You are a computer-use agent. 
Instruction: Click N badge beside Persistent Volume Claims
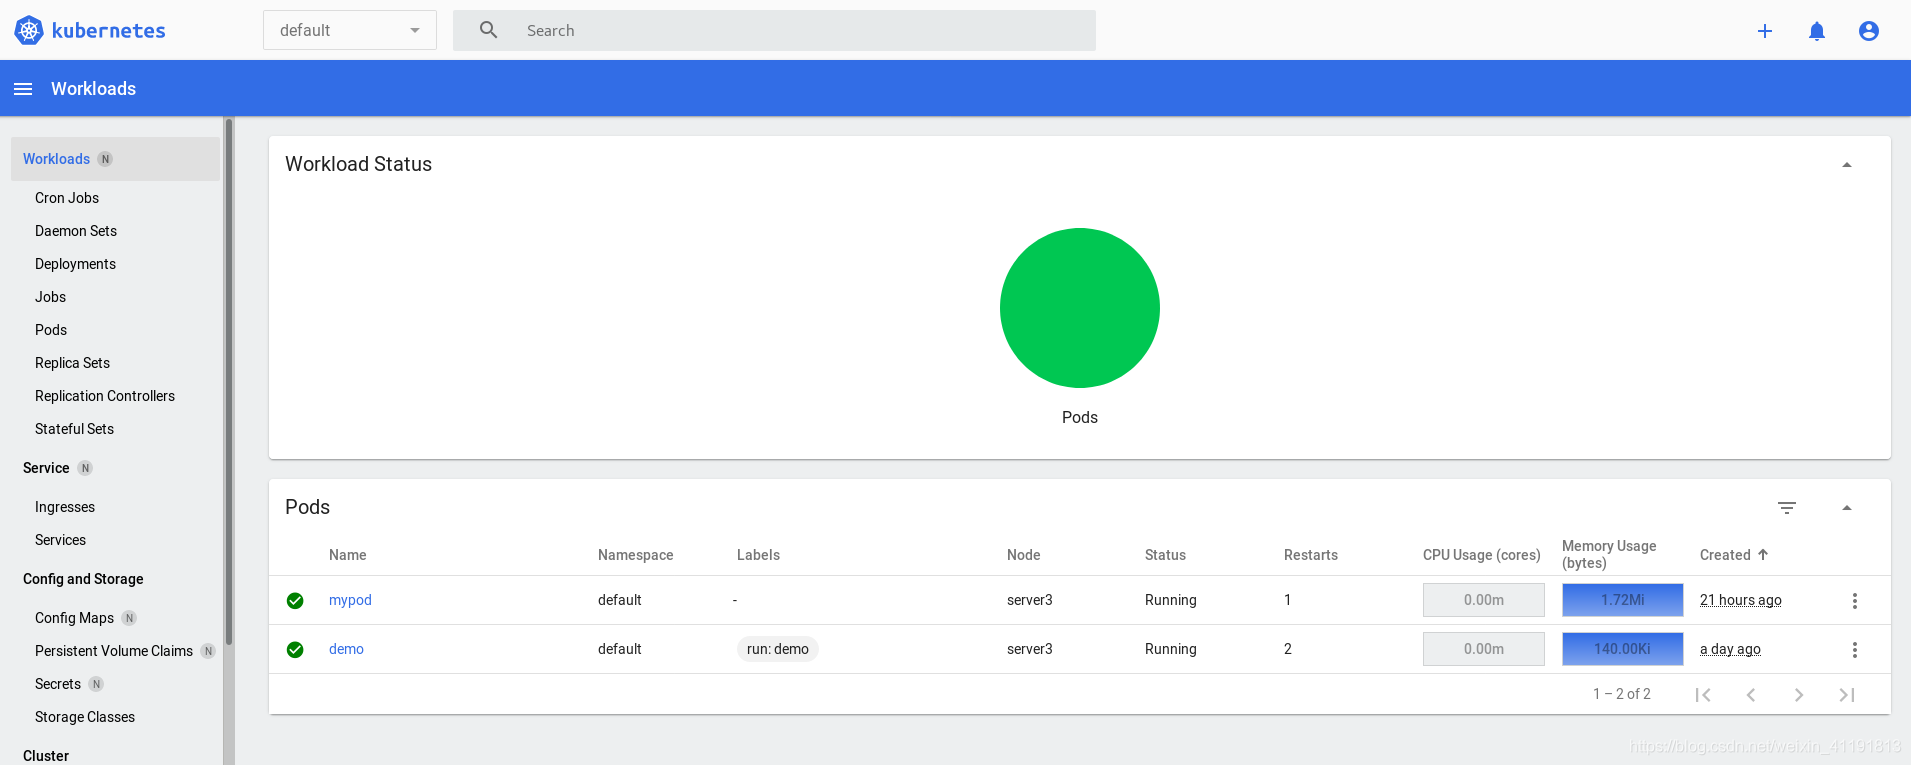click(208, 651)
